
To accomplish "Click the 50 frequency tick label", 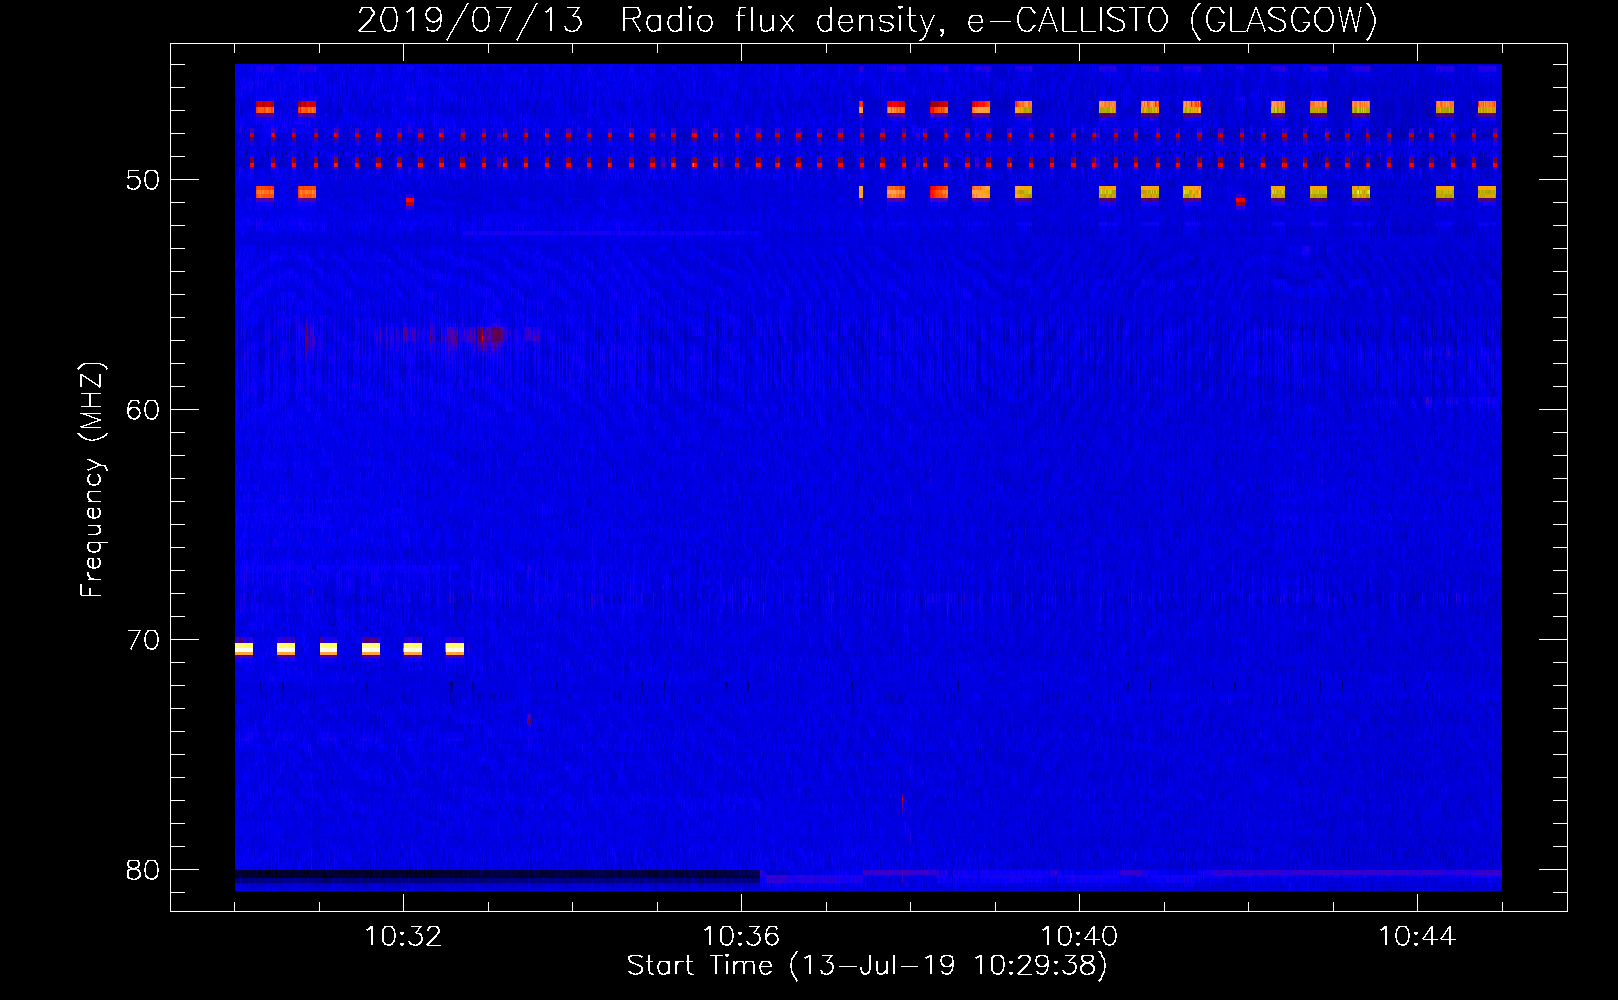I will click(x=143, y=180).
